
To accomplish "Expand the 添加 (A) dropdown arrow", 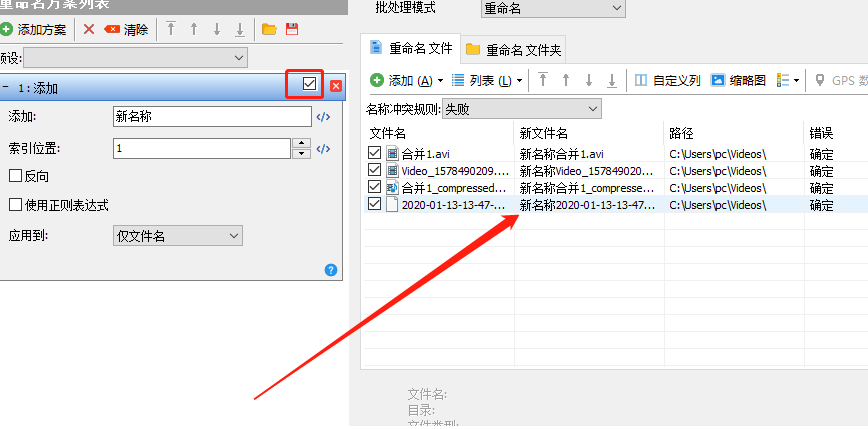I will pyautogui.click(x=441, y=81).
